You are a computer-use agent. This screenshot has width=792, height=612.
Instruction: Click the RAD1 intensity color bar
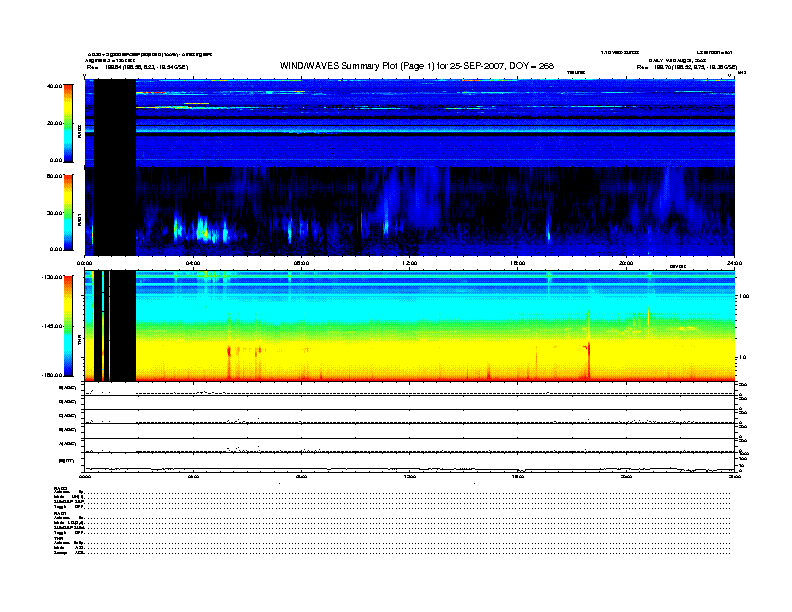pos(68,213)
